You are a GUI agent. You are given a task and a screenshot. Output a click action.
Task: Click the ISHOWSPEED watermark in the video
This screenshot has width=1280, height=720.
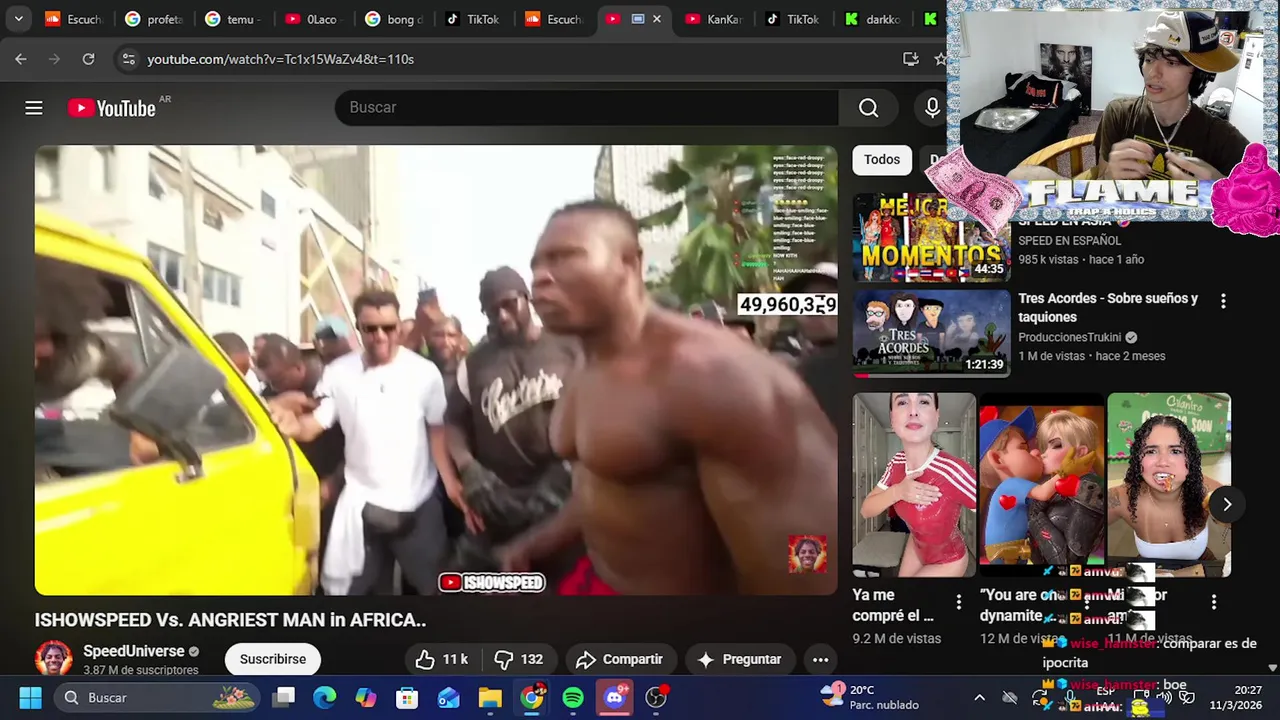coord(492,582)
